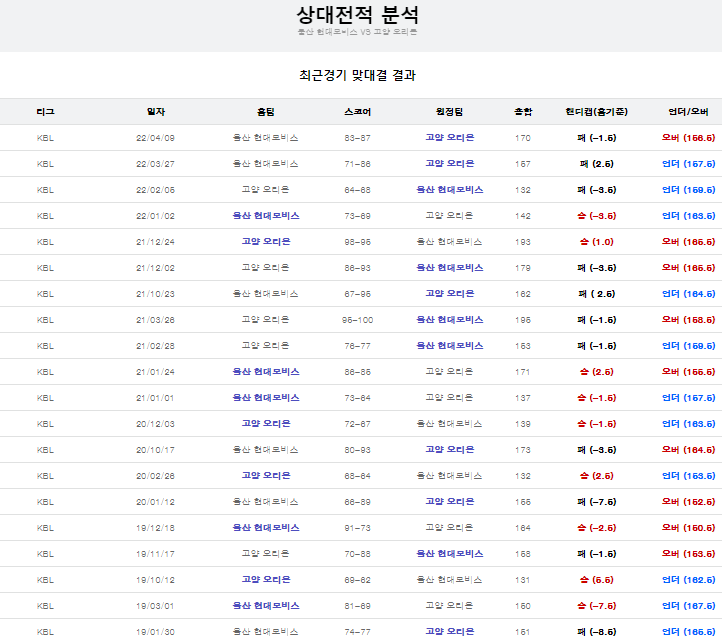Select the 22/04/09 date cell
722x641 pixels.
coord(156,138)
